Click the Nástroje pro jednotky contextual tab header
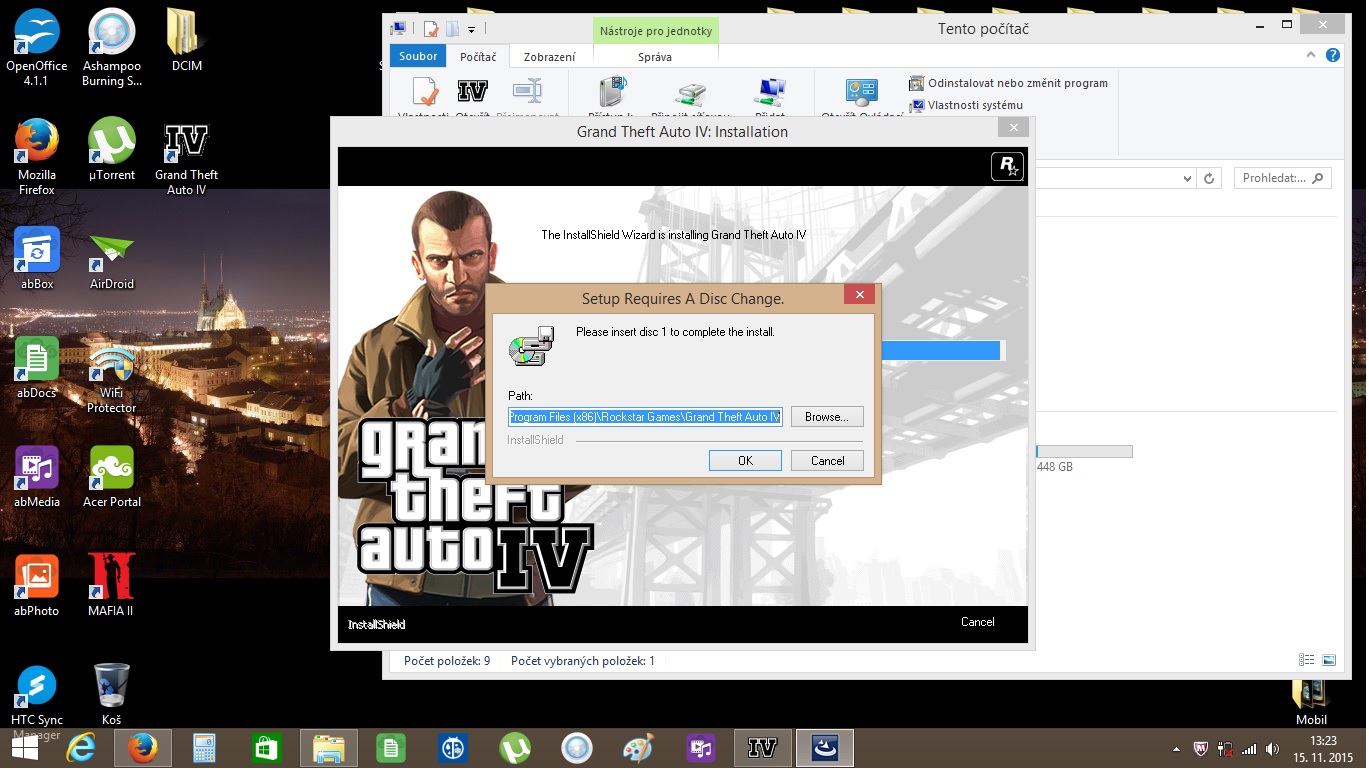The image size is (1369, 769). (656, 31)
